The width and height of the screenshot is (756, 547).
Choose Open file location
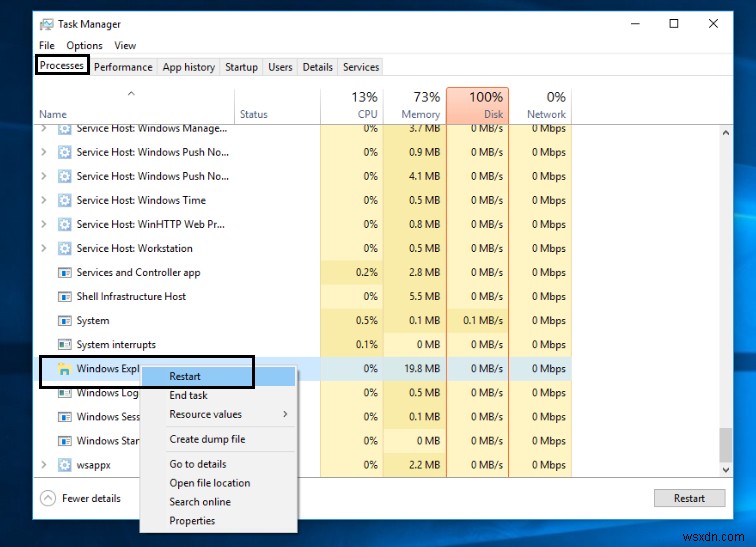pos(218,483)
